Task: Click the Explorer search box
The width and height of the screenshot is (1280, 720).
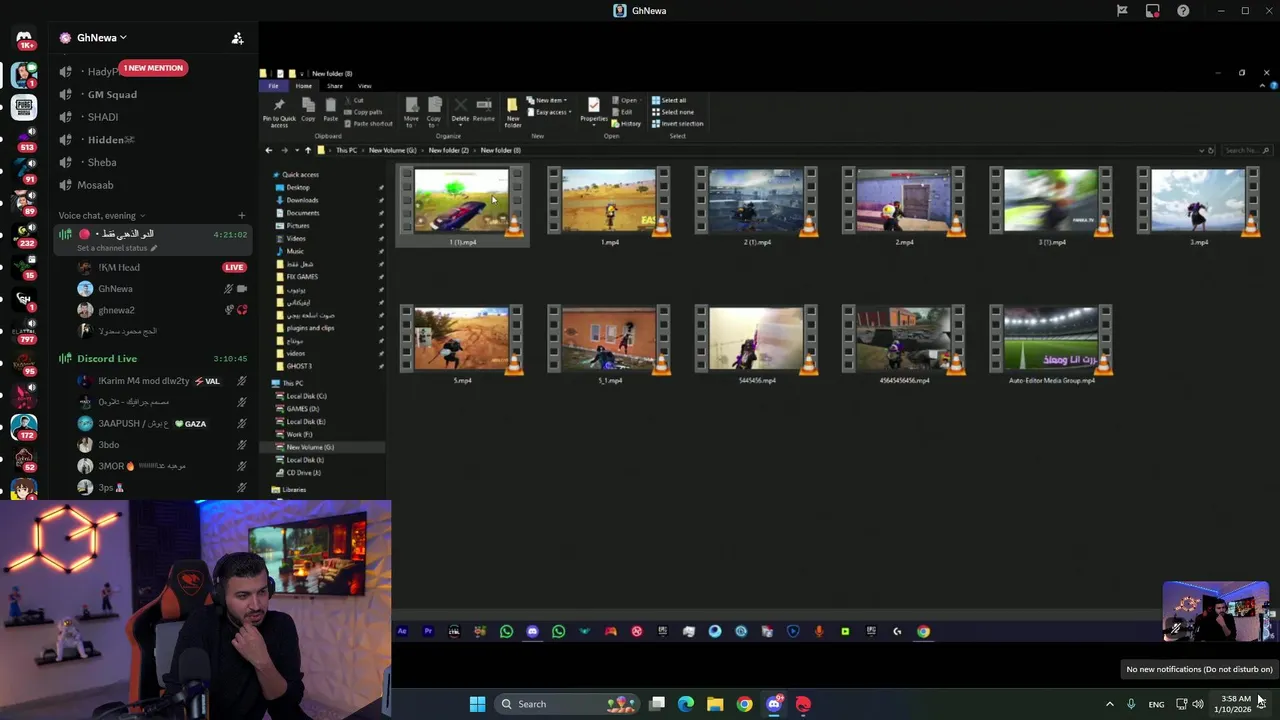Action: coord(1246,150)
